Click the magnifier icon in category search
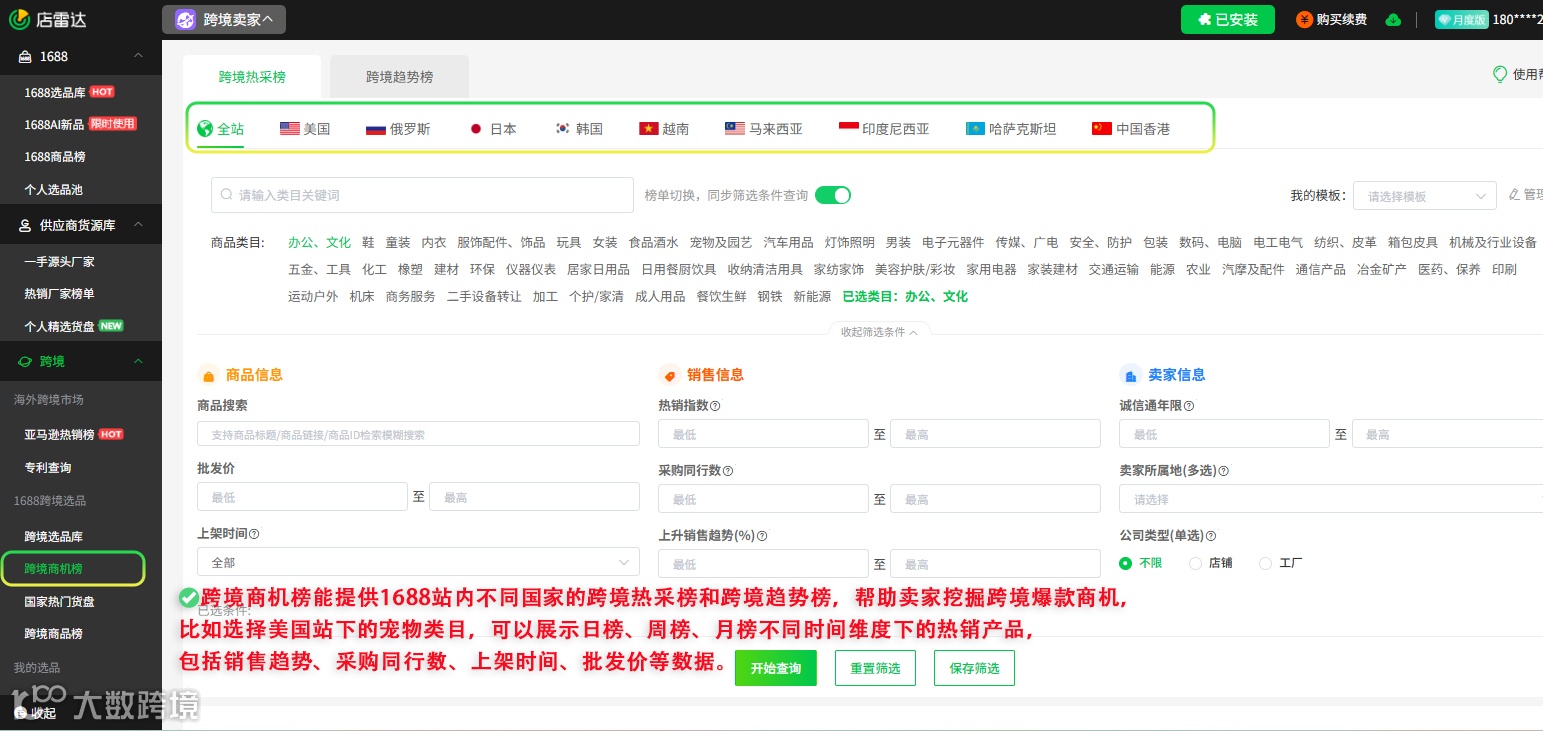 click(226, 195)
